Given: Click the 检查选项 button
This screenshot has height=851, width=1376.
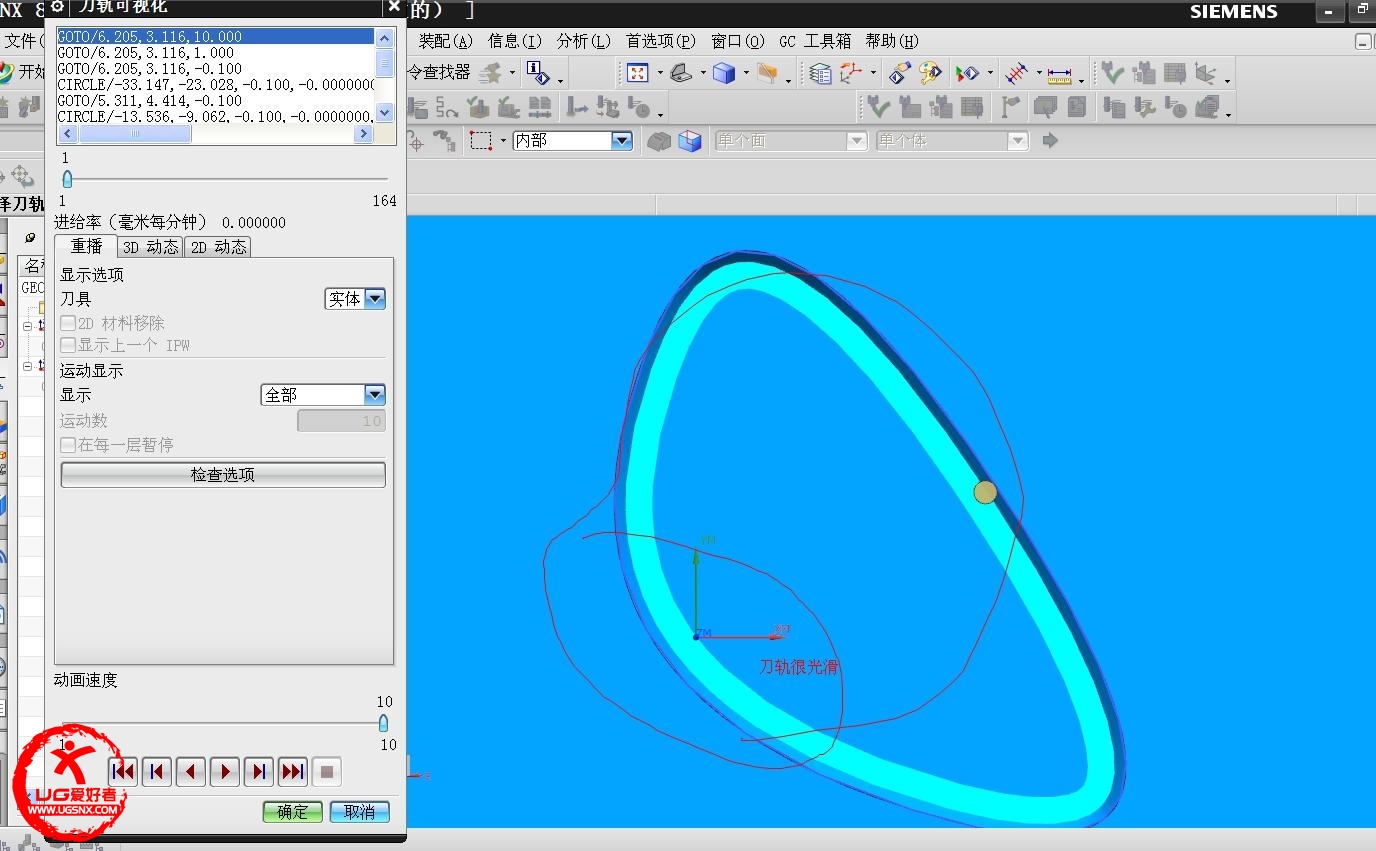Looking at the screenshot, I should [x=223, y=475].
